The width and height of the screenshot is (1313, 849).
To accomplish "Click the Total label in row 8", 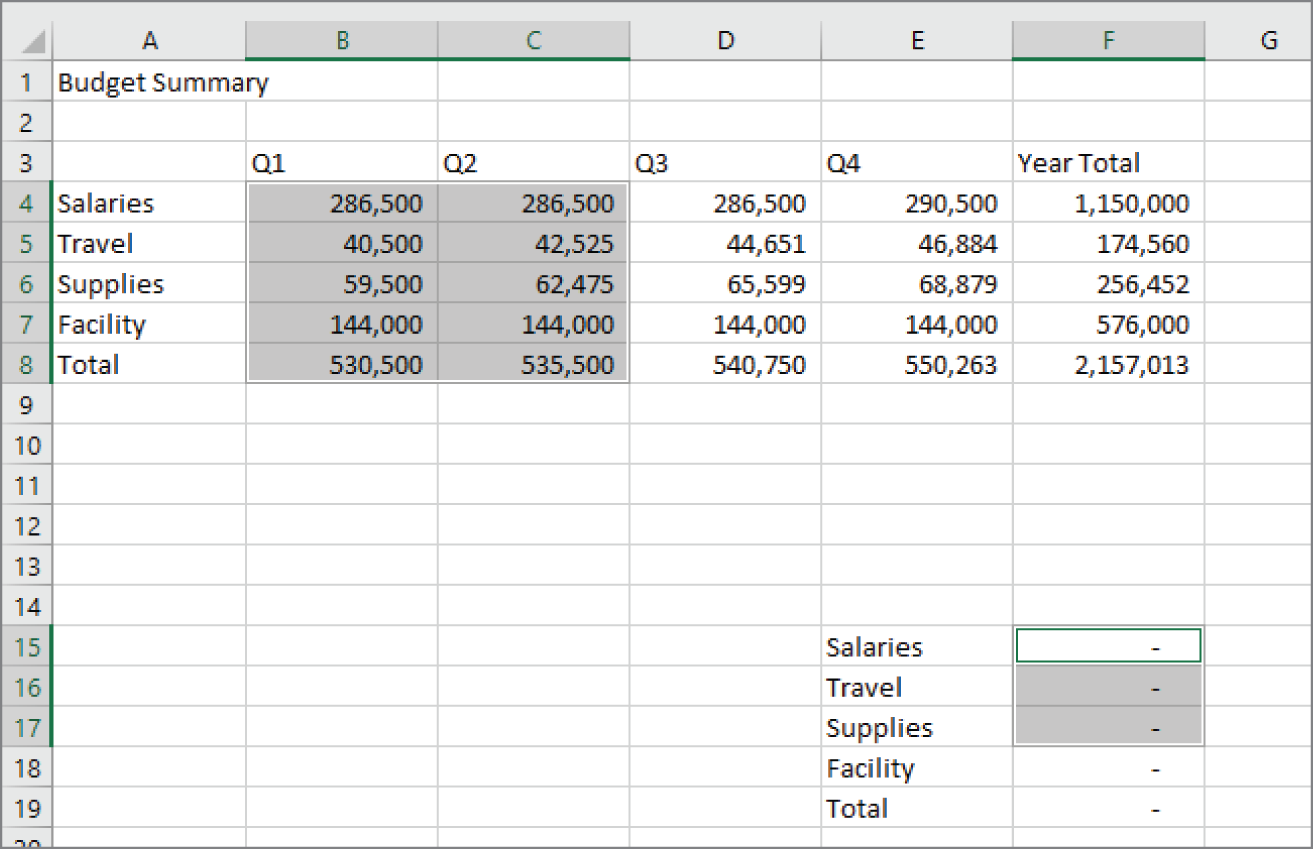I will click(x=149, y=364).
